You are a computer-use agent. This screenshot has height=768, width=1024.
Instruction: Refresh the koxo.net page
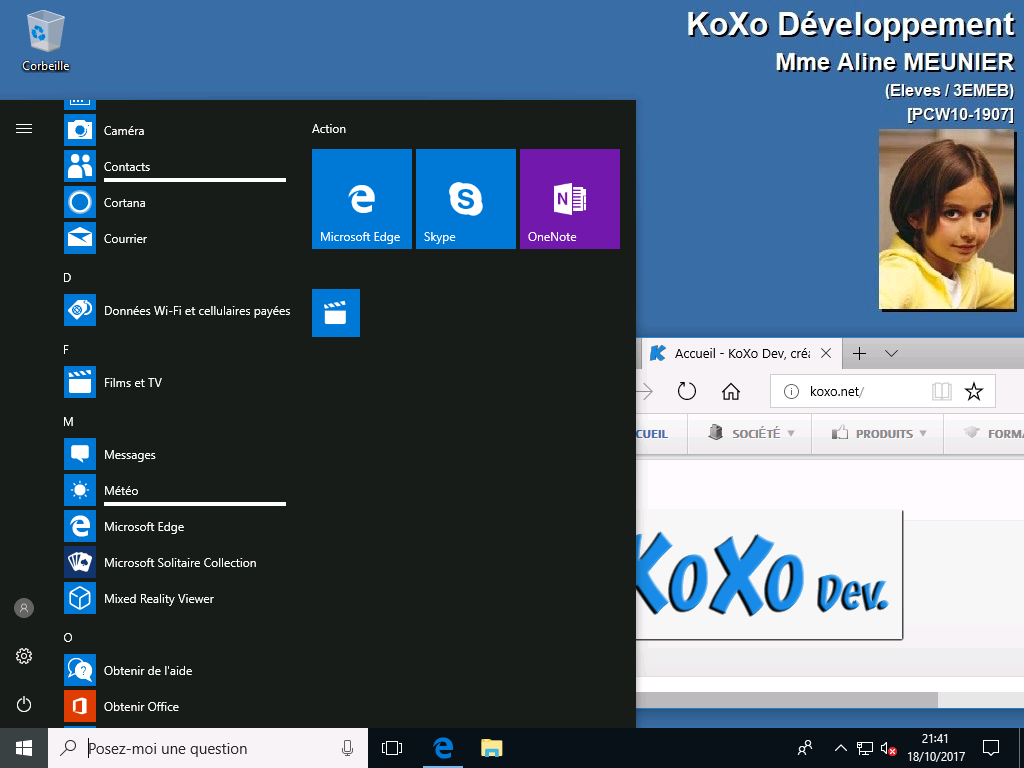click(x=686, y=391)
